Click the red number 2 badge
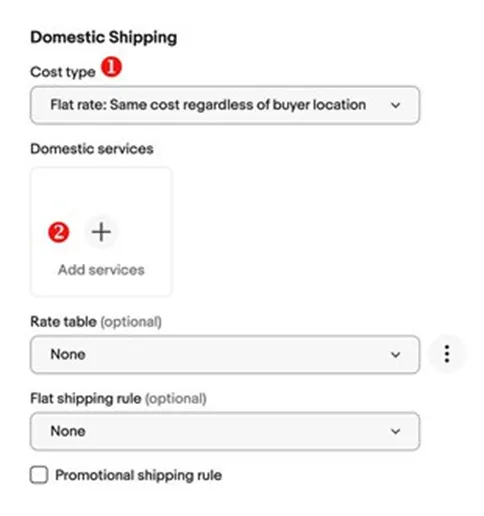 59,232
